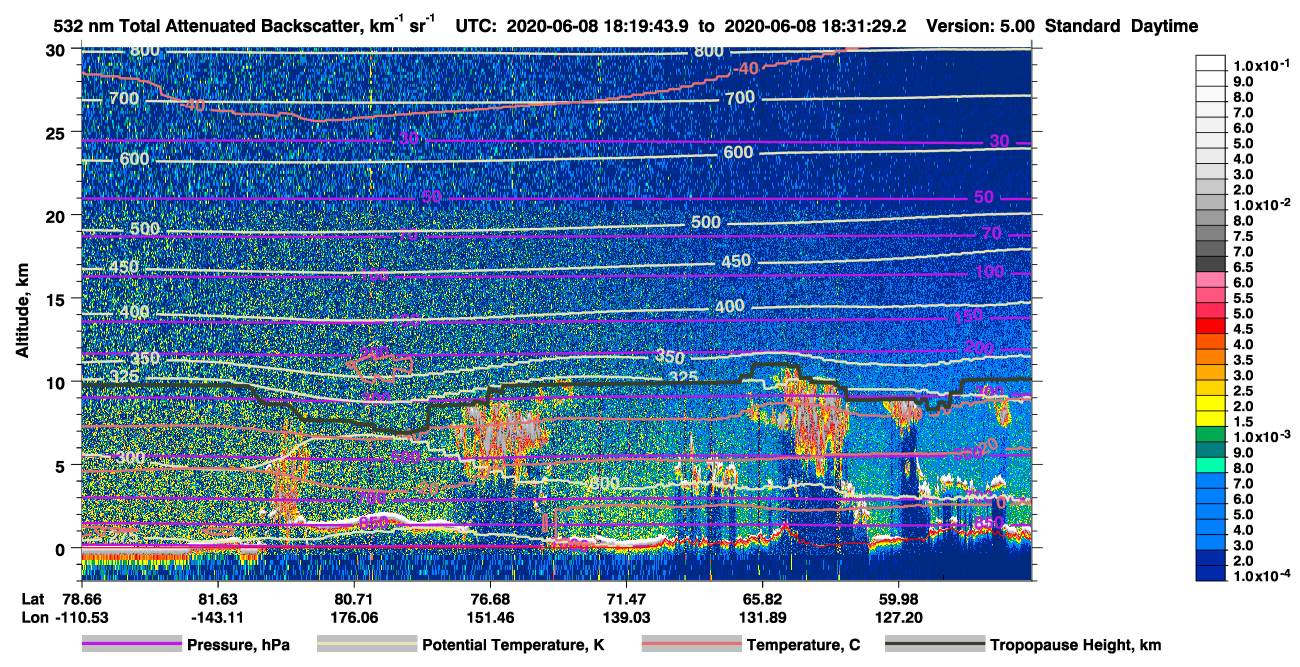Click the 4.5 colorbar label
The width and height of the screenshot is (1300, 667).
(1243, 329)
